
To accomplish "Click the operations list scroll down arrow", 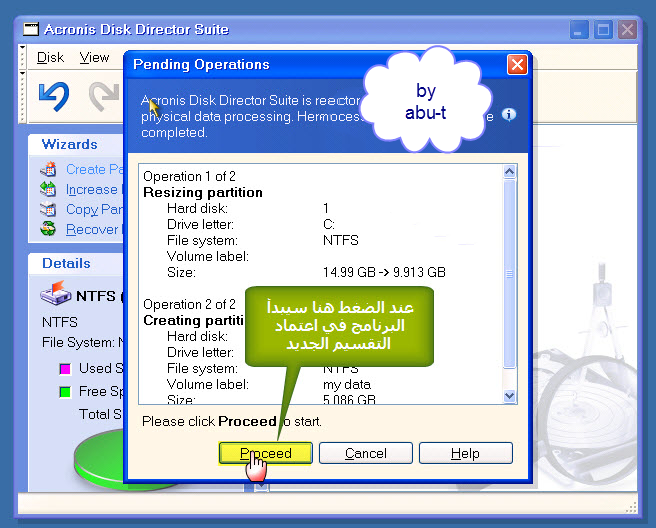I will [509, 396].
